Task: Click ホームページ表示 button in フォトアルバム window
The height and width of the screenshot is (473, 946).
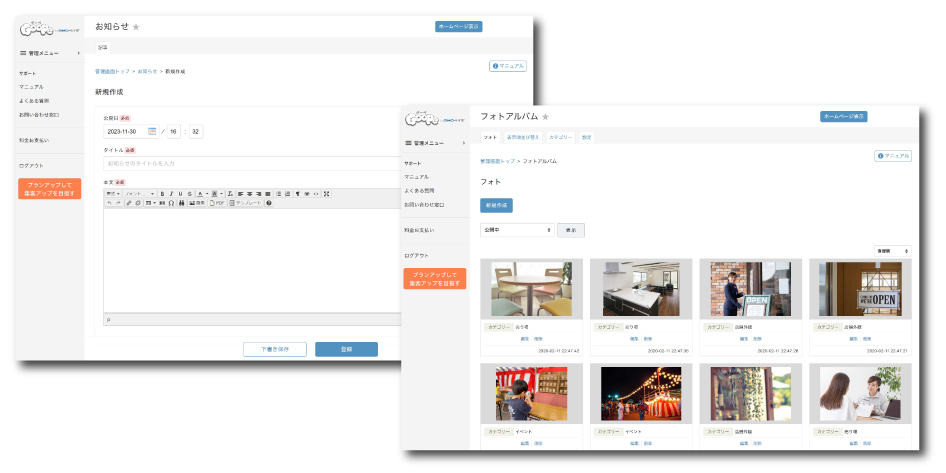Action: (843, 116)
